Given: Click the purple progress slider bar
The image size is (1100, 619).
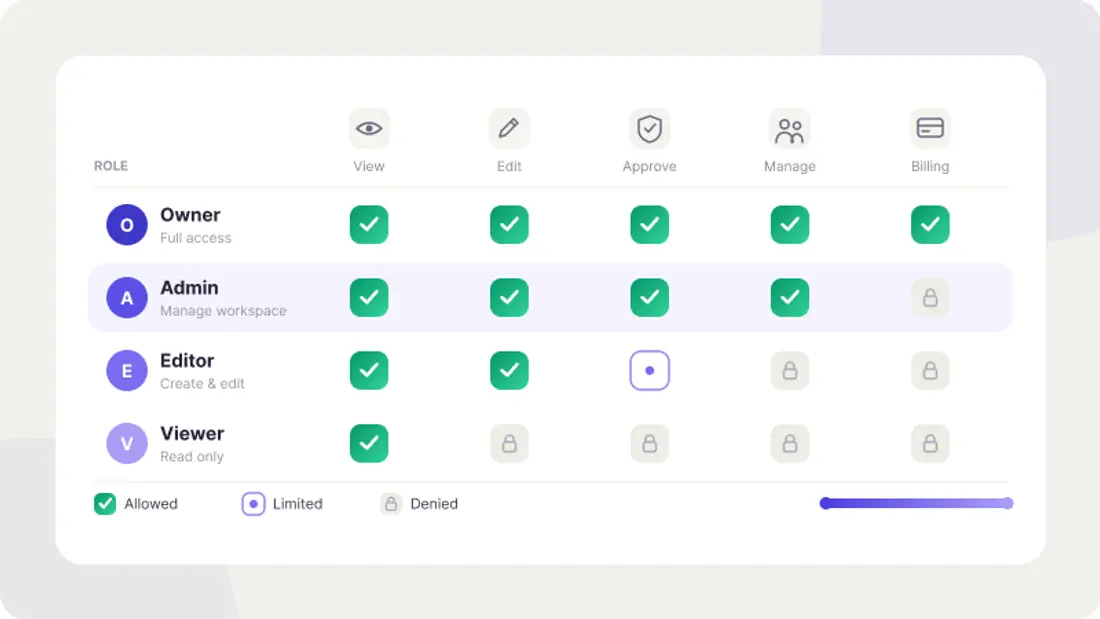Looking at the screenshot, I should [x=916, y=503].
